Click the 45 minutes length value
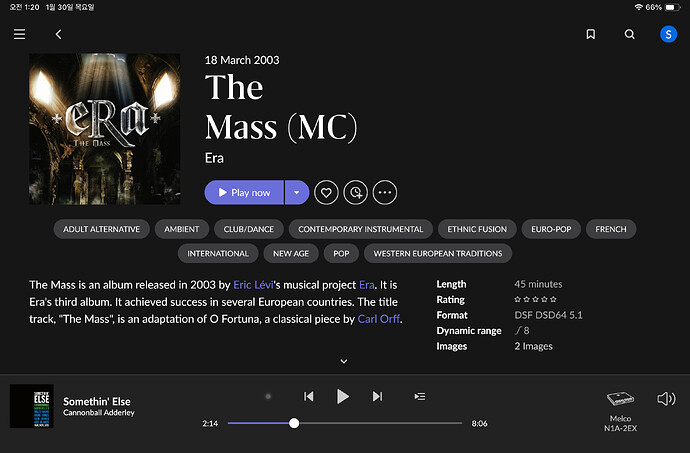690x453 pixels. click(x=538, y=284)
